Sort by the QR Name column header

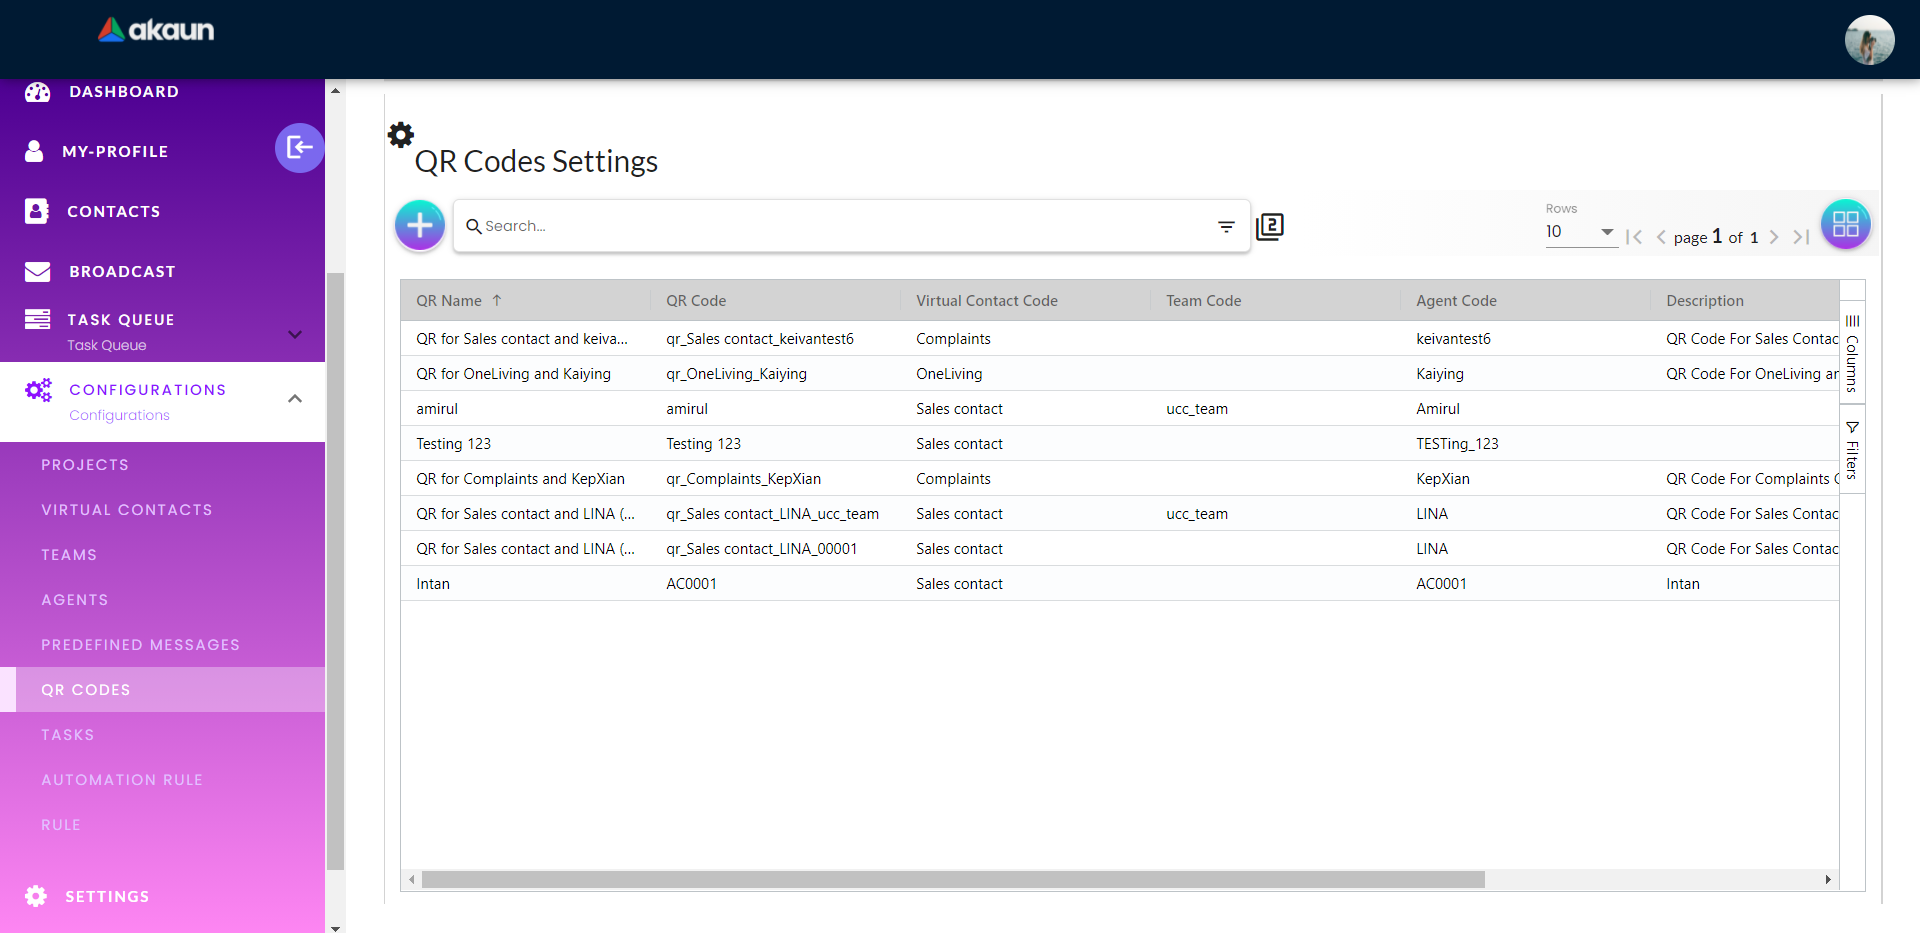point(449,301)
